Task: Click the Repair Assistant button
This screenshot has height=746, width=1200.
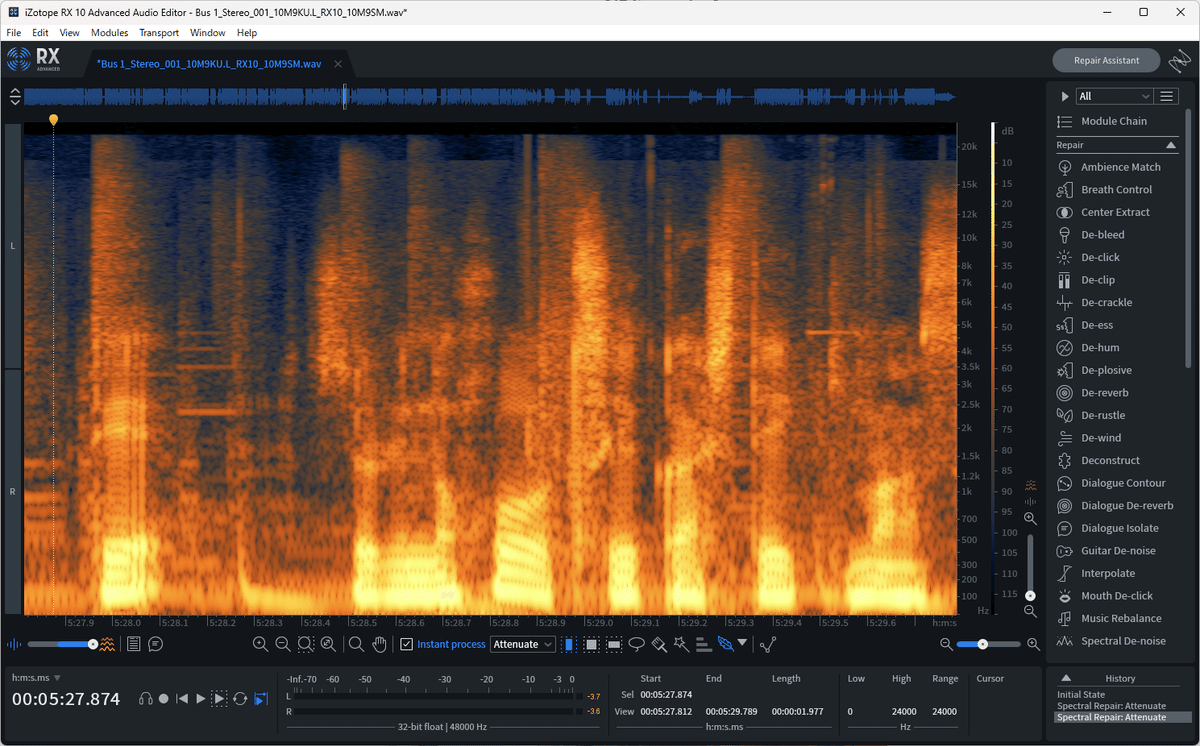Action: (1106, 61)
